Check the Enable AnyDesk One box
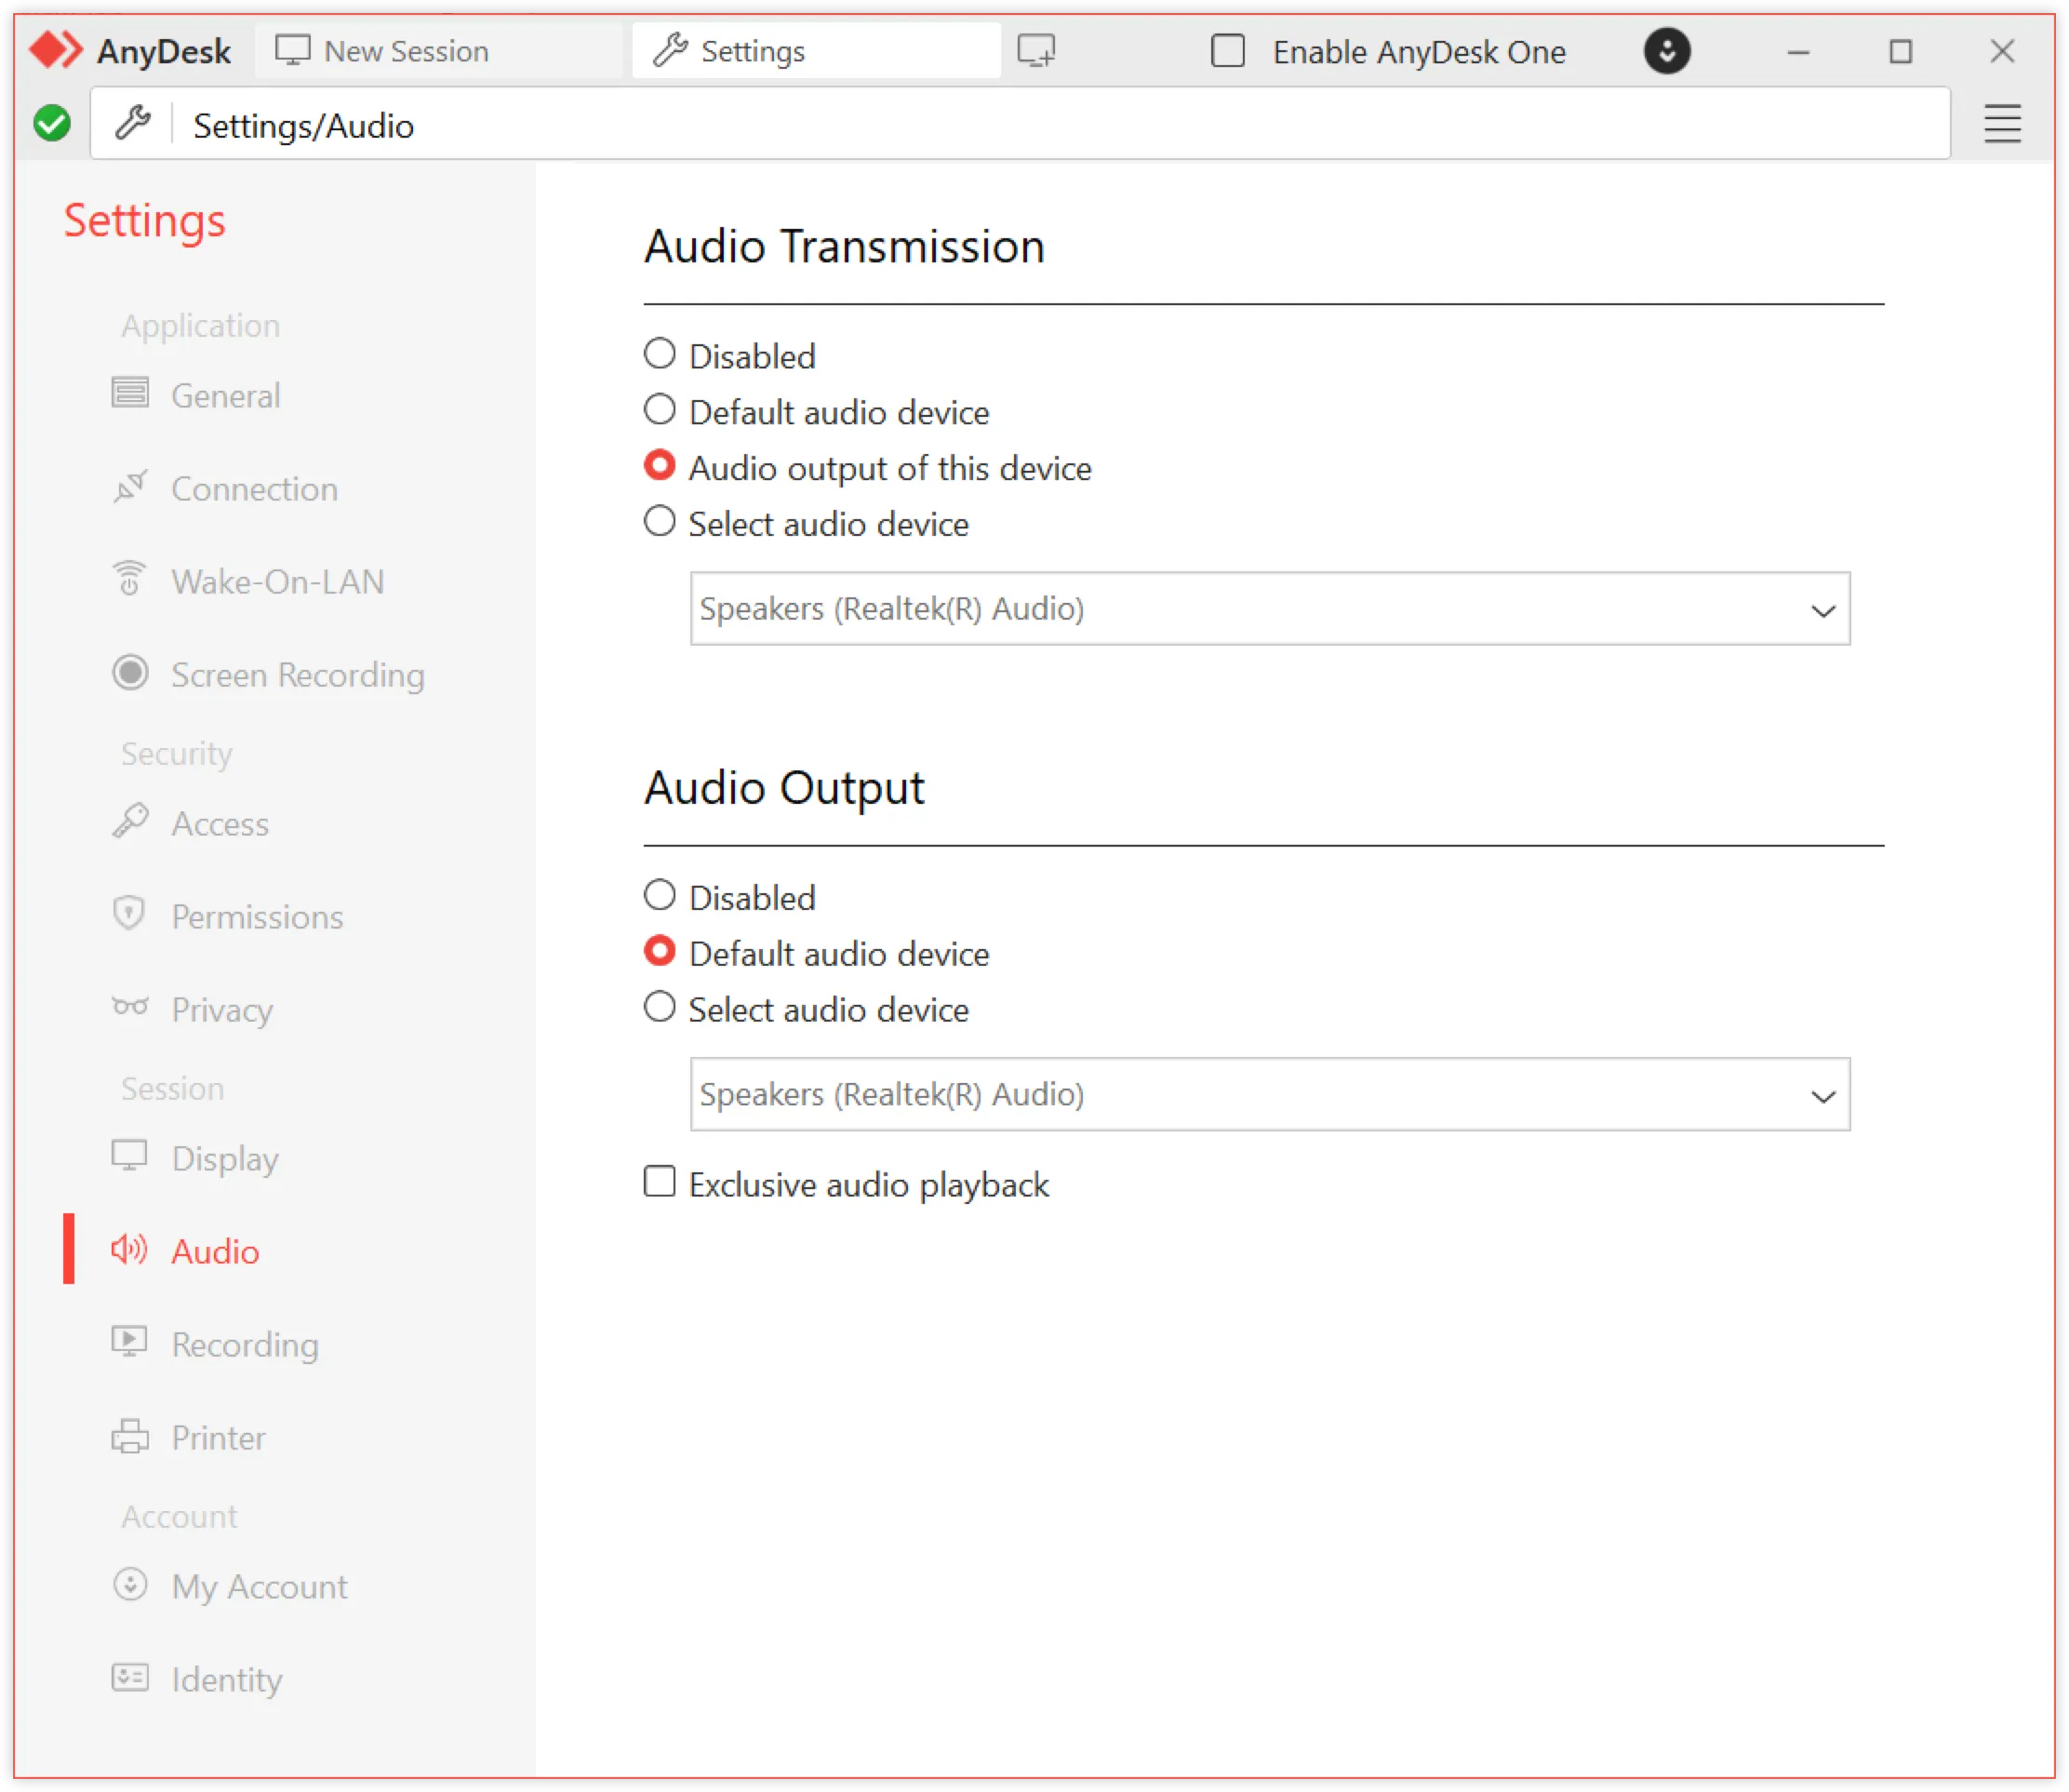Viewport: 2069px width, 1792px height. pos(1227,52)
